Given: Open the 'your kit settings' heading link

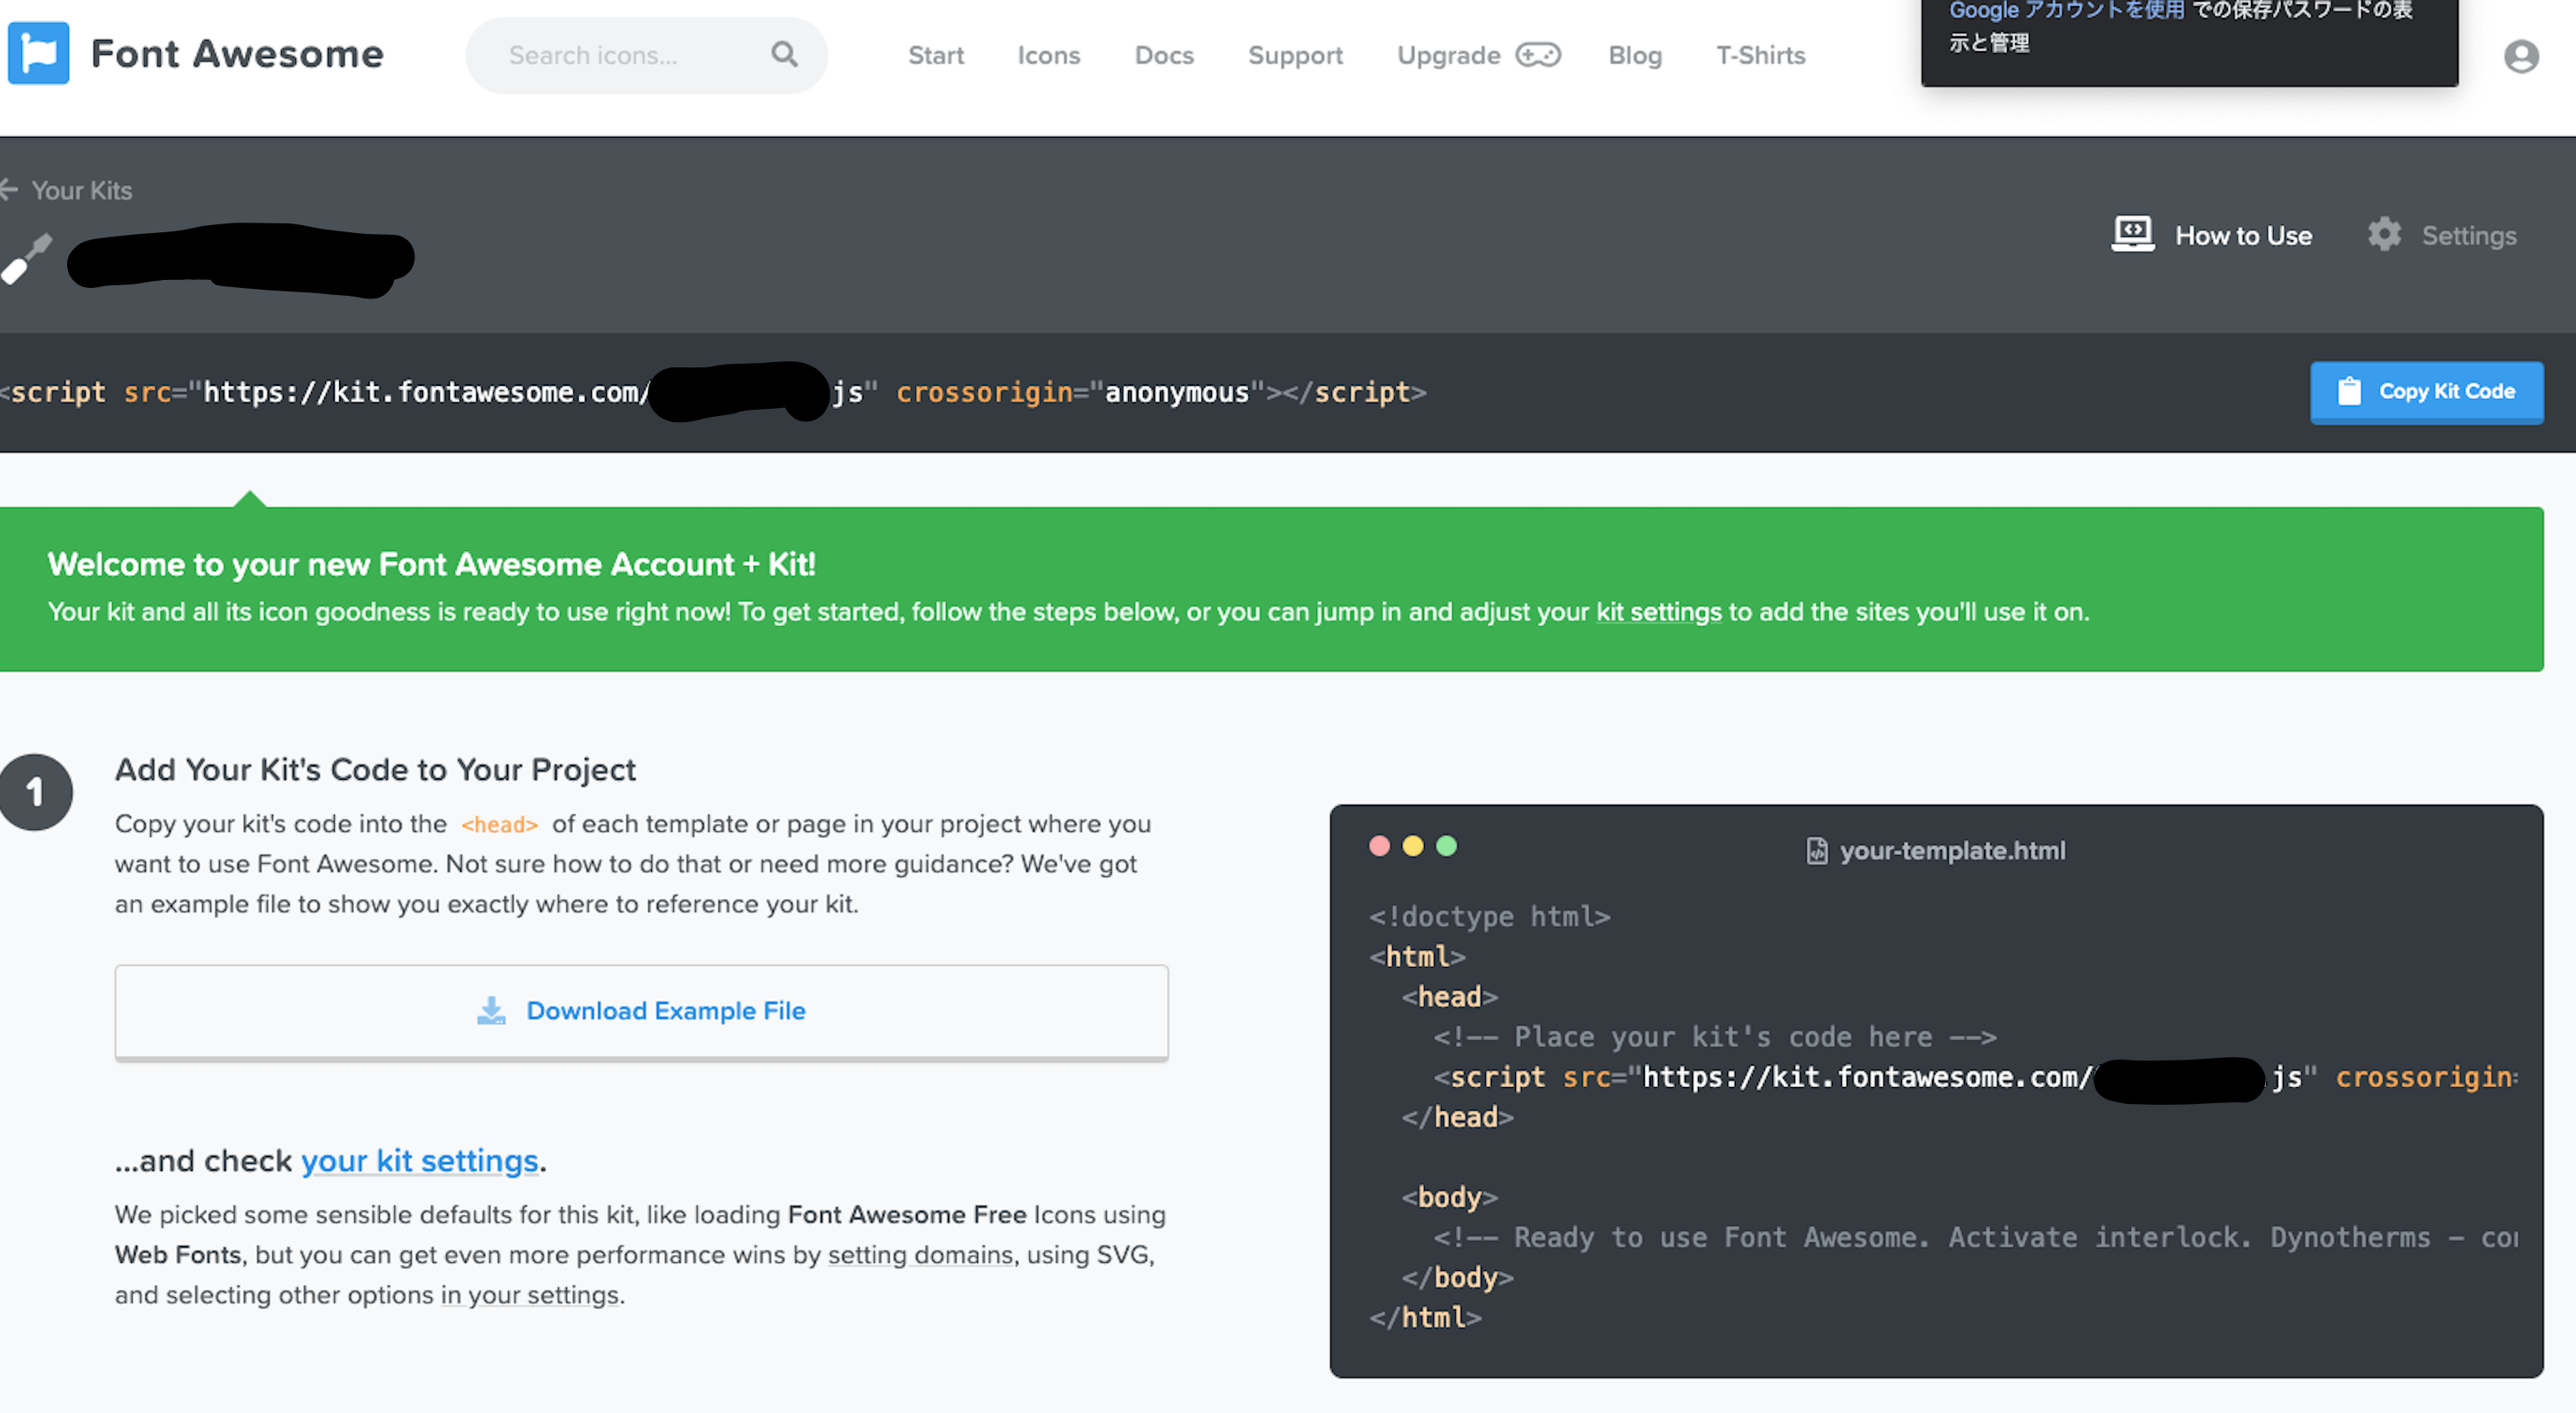Looking at the screenshot, I should (x=420, y=1160).
